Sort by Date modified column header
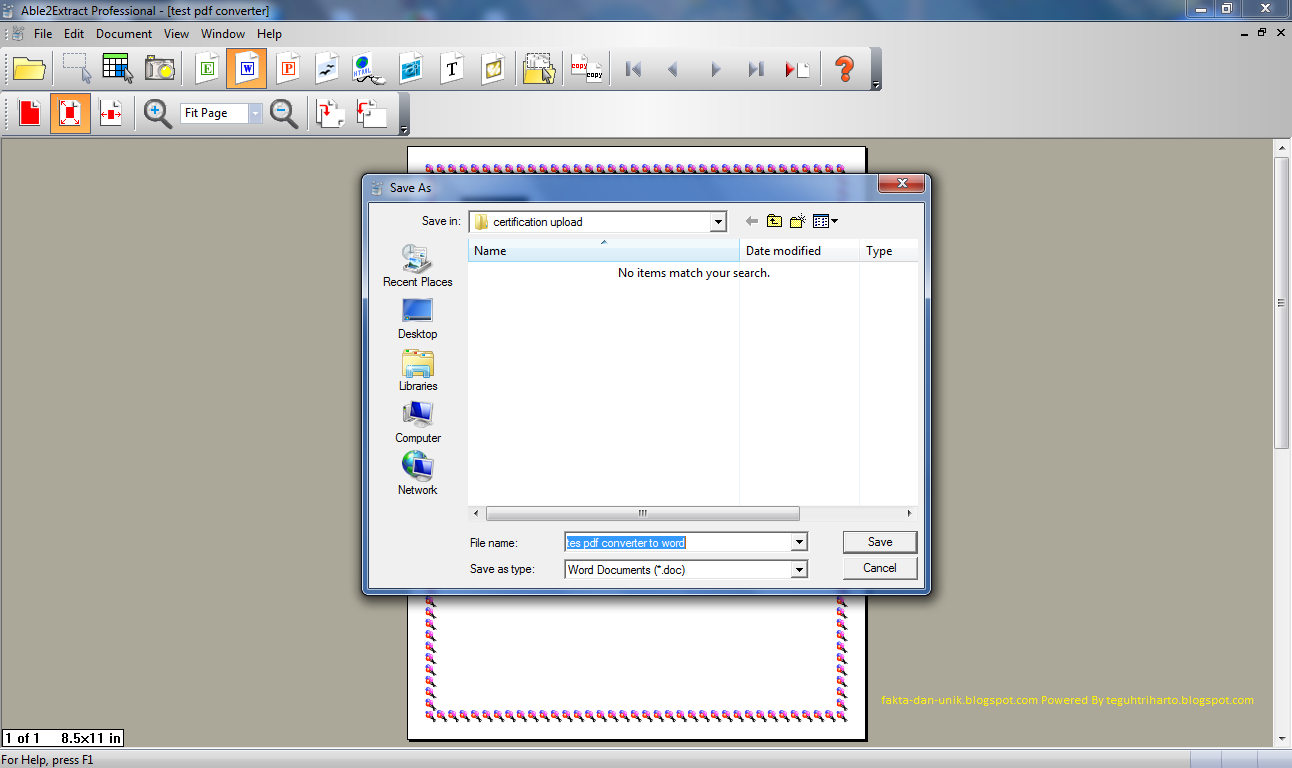The height and width of the screenshot is (768, 1292). [x=800, y=251]
